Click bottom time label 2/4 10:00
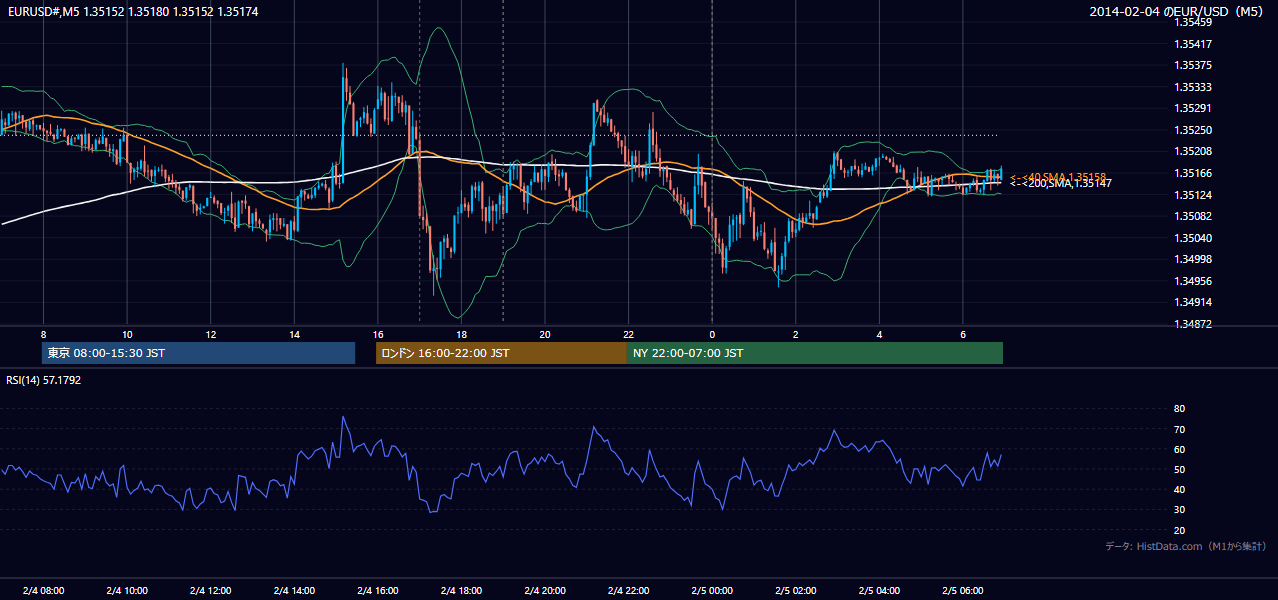Image resolution: width=1278 pixels, height=600 pixels. (126, 590)
